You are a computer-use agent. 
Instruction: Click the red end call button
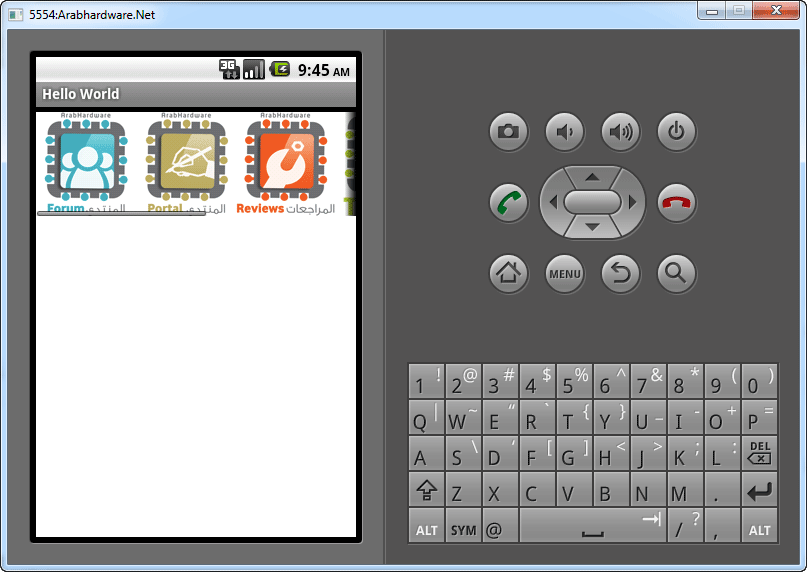coord(677,202)
